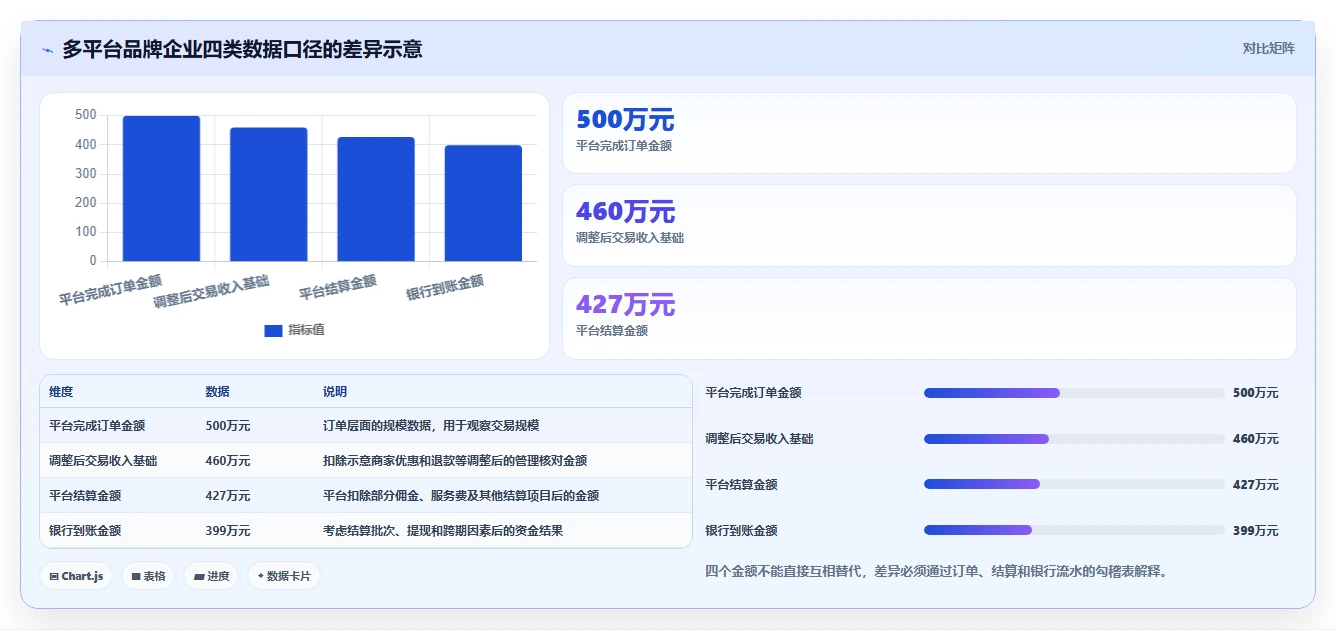The width and height of the screenshot is (1336, 630).
Task: Click the chart bar for 银行到账金额
Action: [483, 204]
